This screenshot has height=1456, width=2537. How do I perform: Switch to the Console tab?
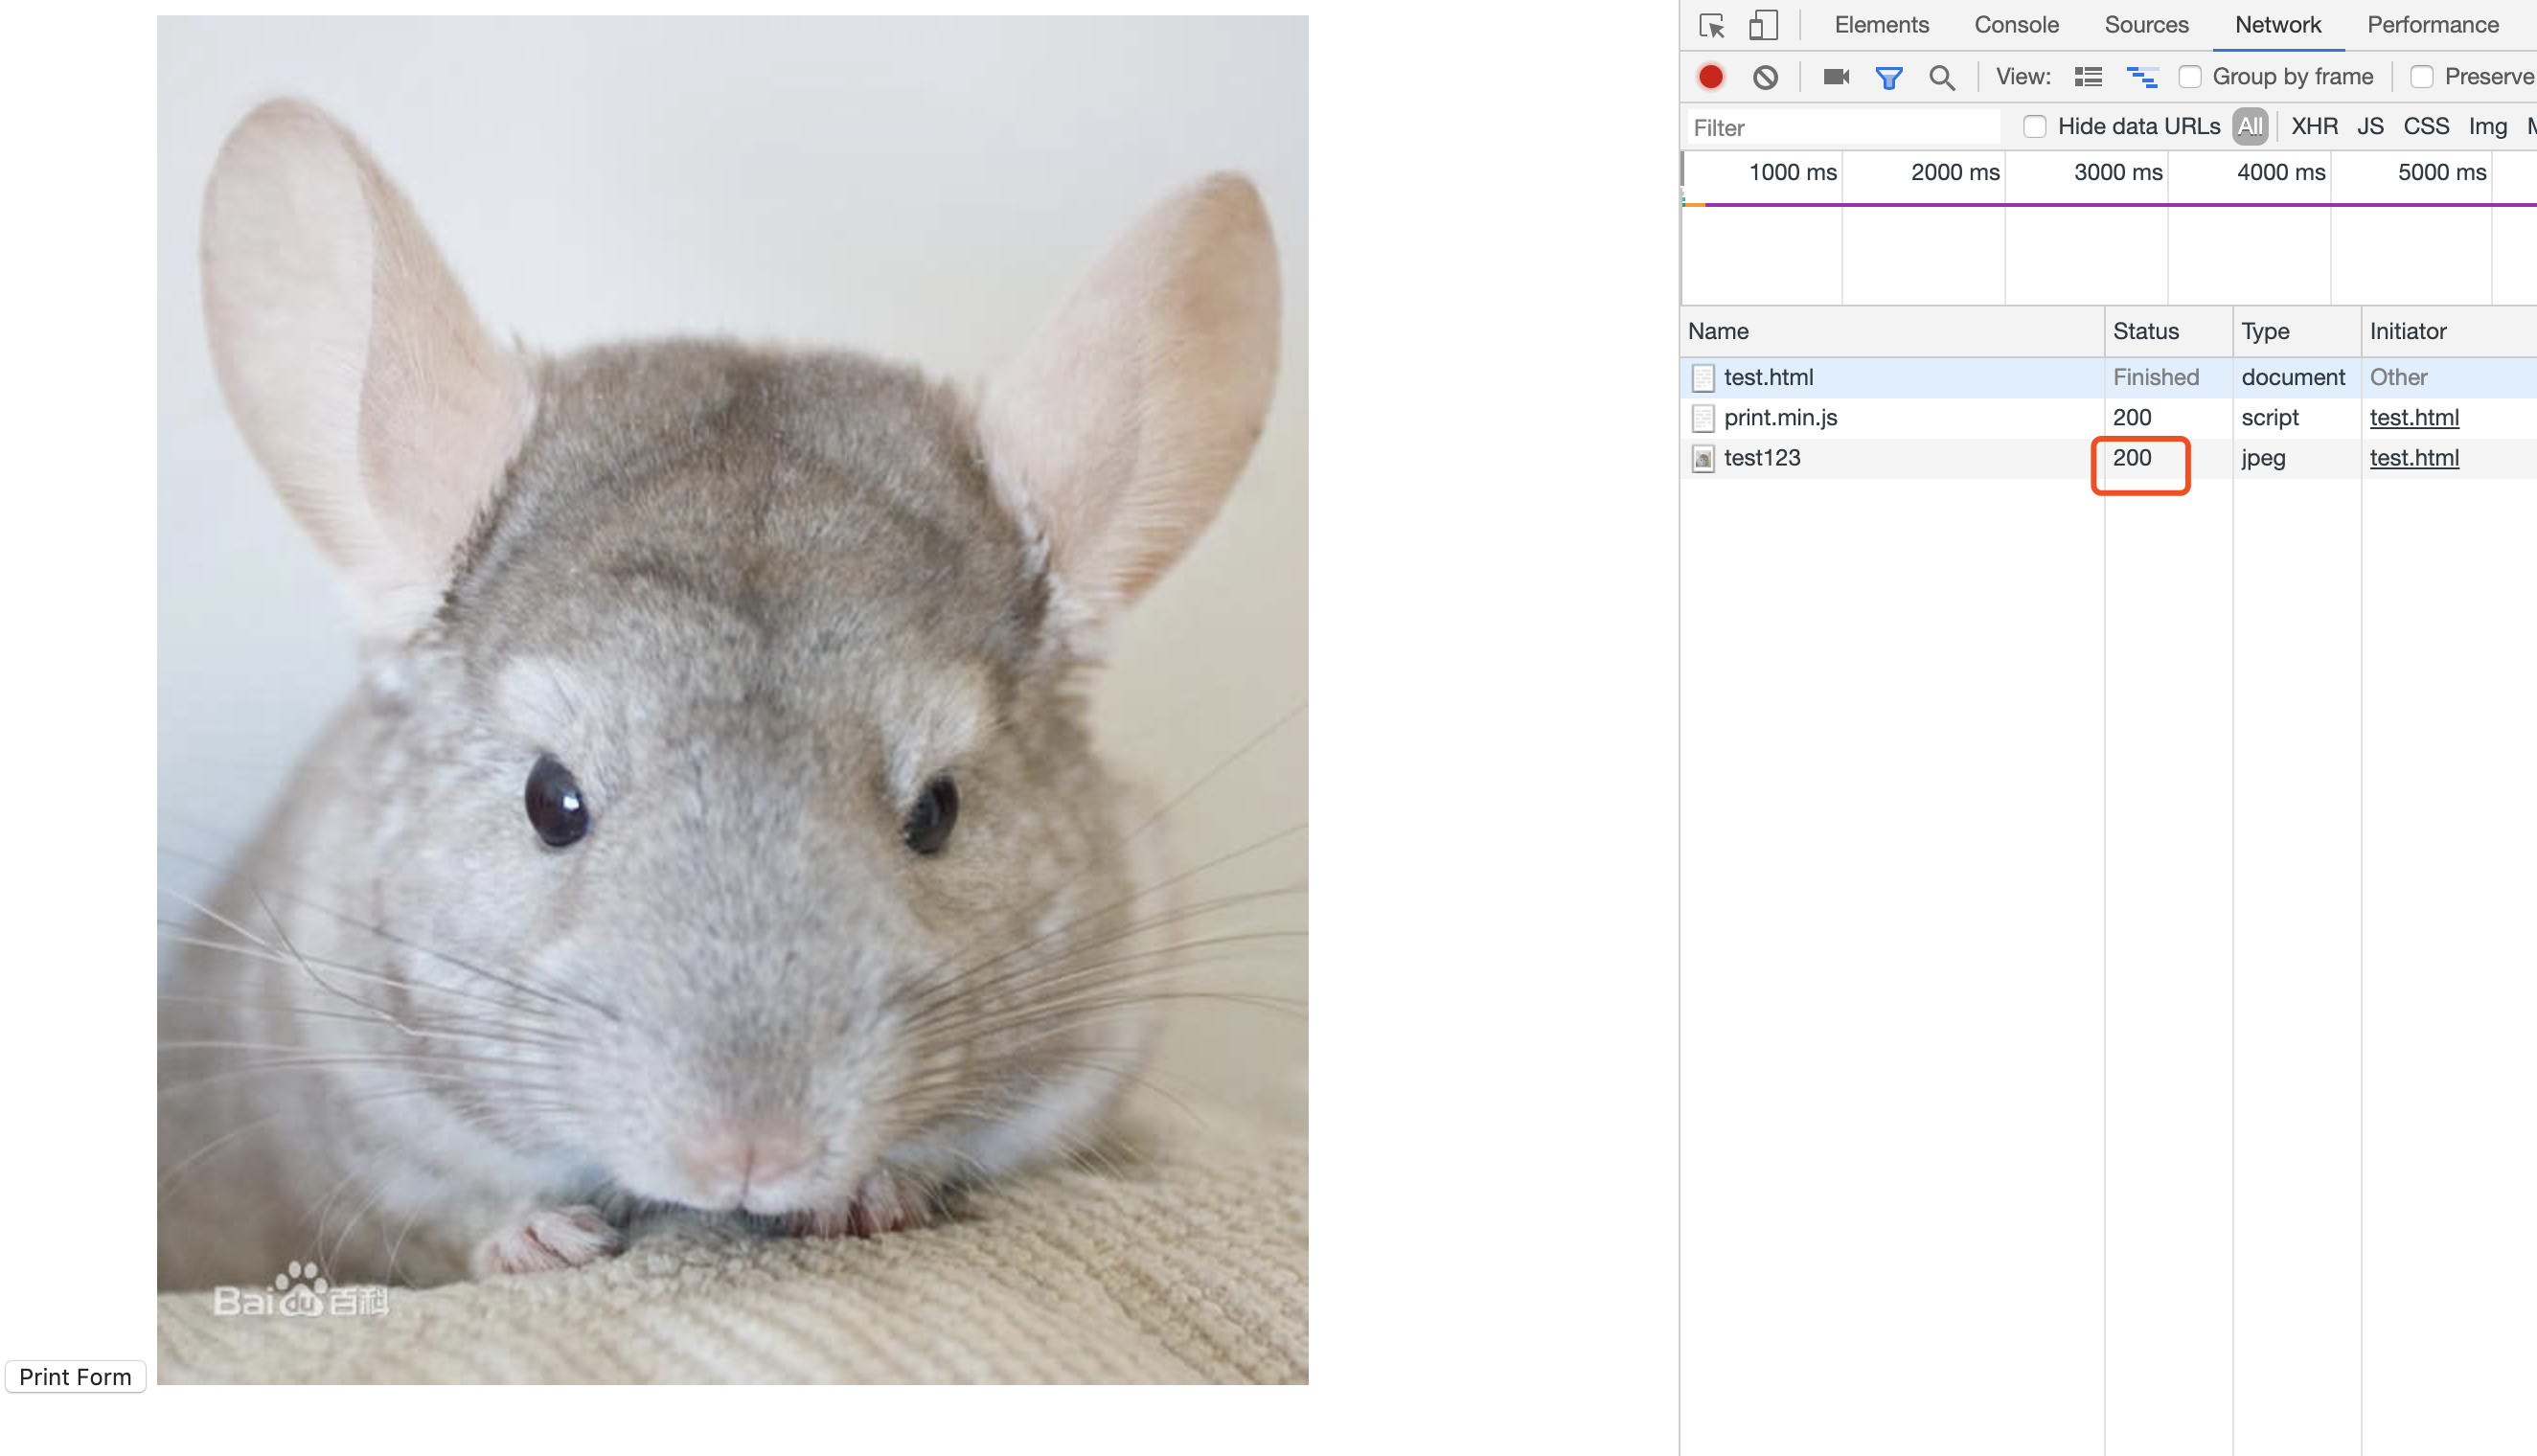(x=2016, y=25)
